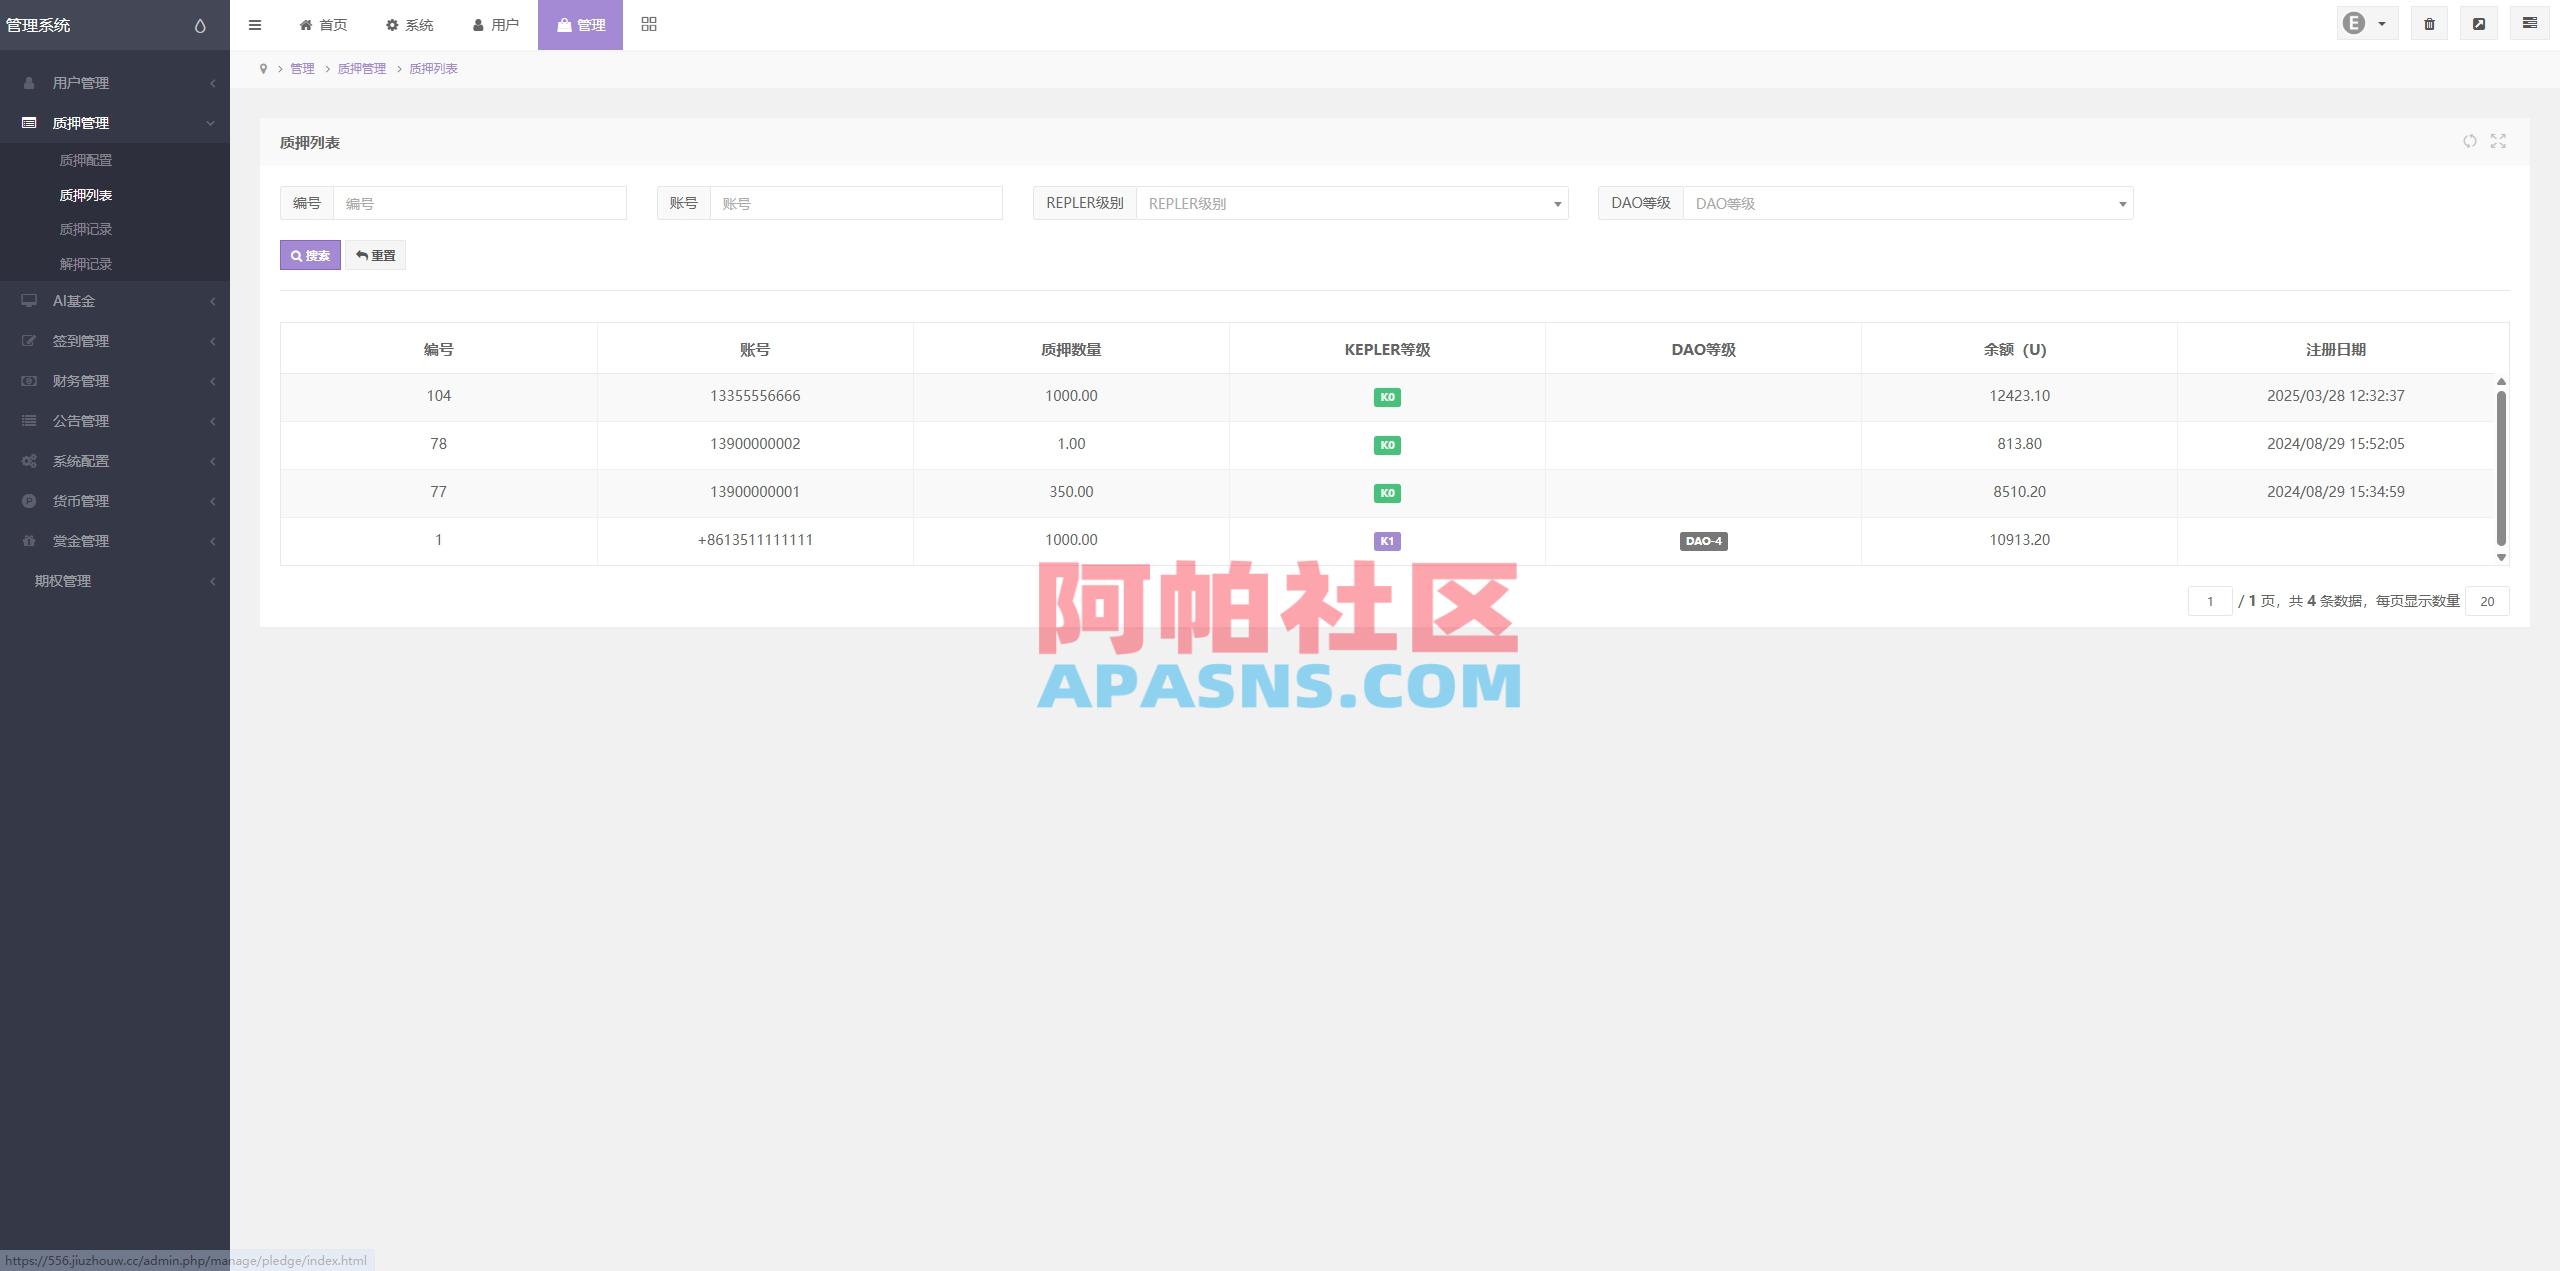Select the 用户 icon in the top navigation
Image resolution: width=2560 pixels, height=1271 pixels.
(x=496, y=25)
